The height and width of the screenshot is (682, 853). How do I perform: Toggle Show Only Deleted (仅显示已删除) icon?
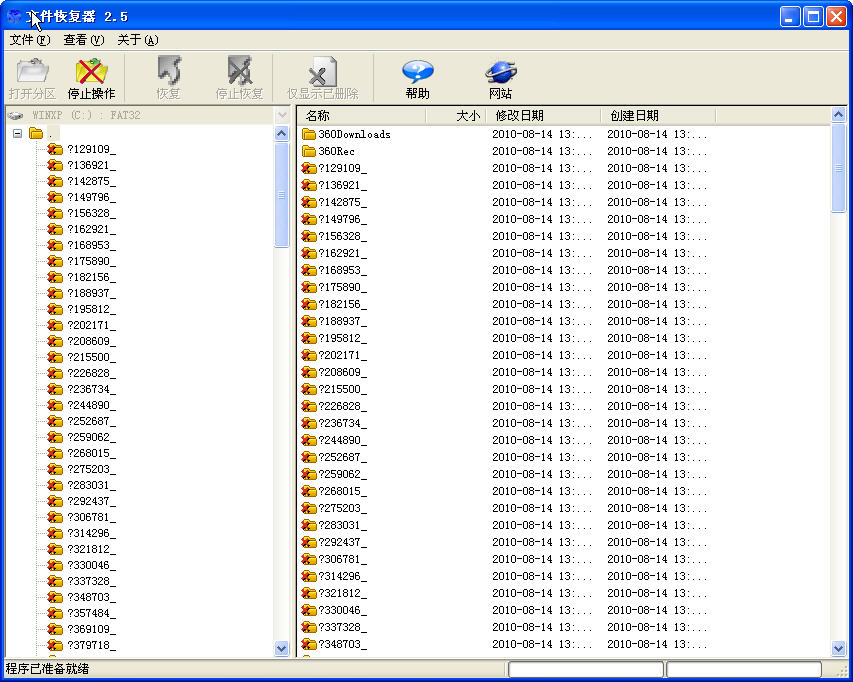323,72
